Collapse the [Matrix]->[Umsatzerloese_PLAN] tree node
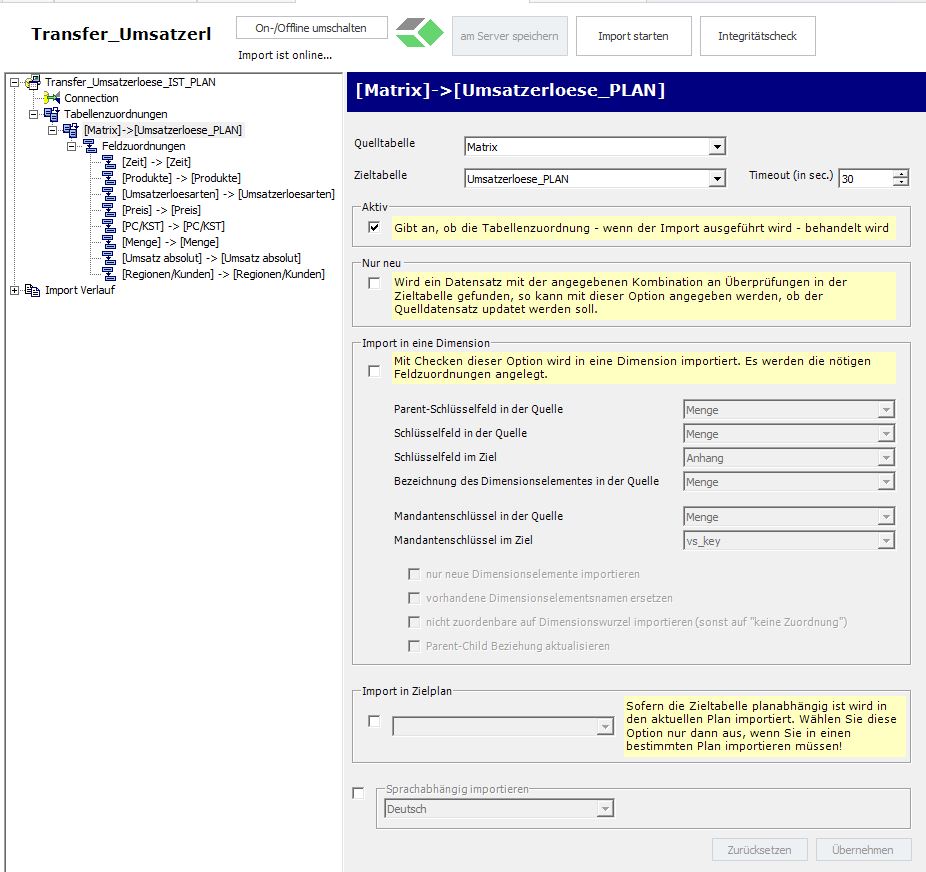The width and height of the screenshot is (926, 872). [x=53, y=130]
